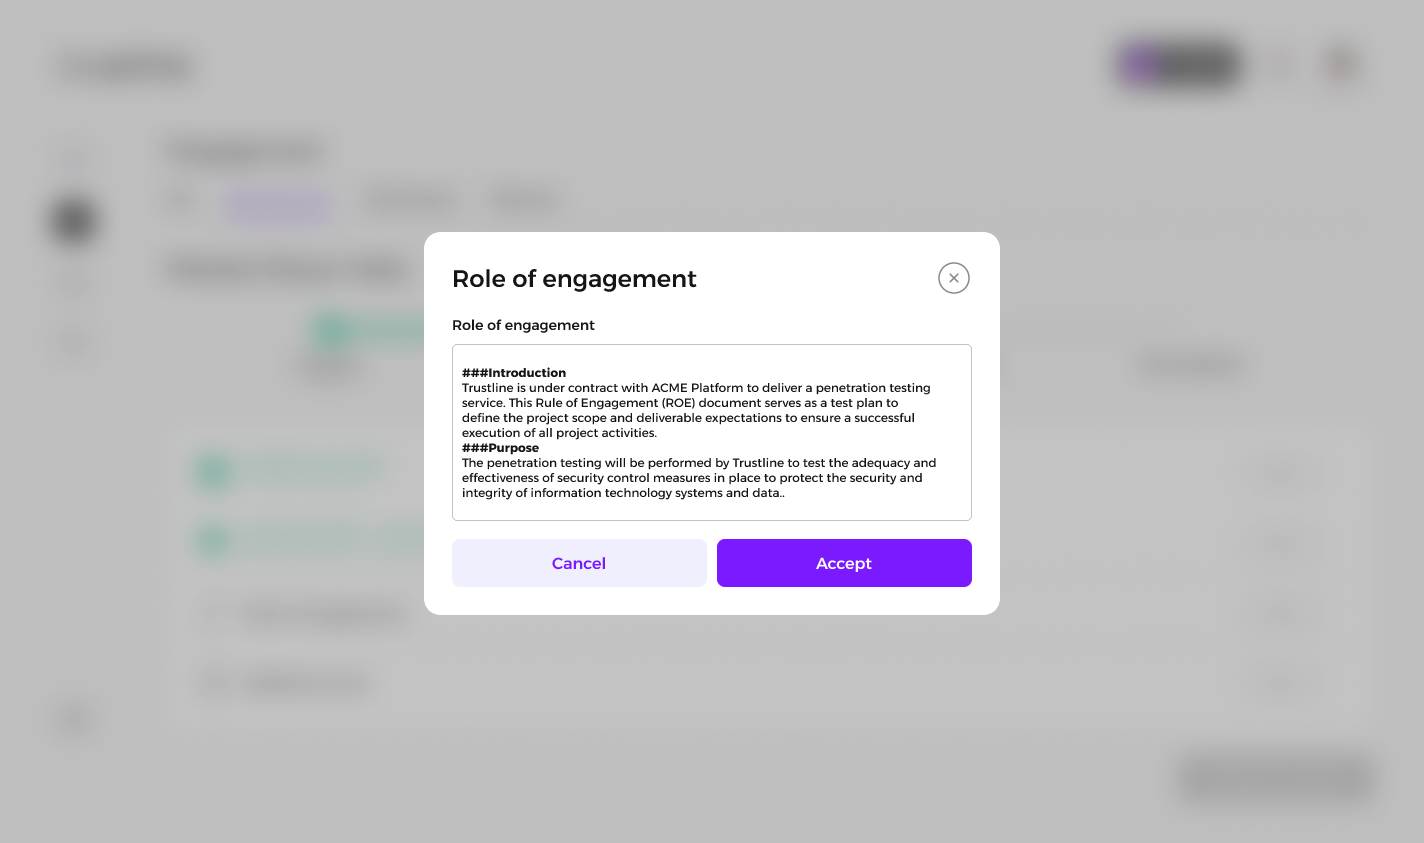The height and width of the screenshot is (843, 1424).
Task: Click the blurred sidebar icon below the dark circle
Action: (74, 283)
